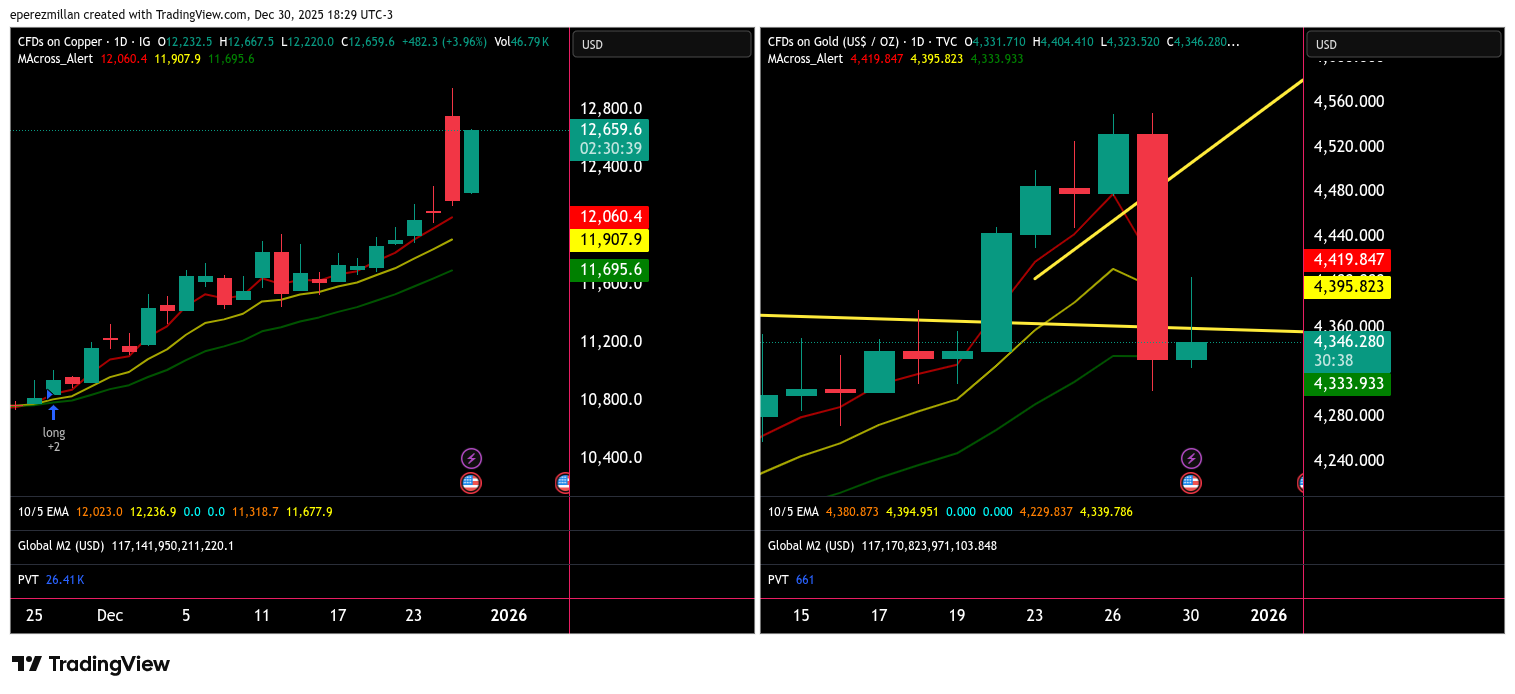This screenshot has width=1515, height=694.
Task: Click the PVT indicator label on Gold chart
Action: [777, 580]
